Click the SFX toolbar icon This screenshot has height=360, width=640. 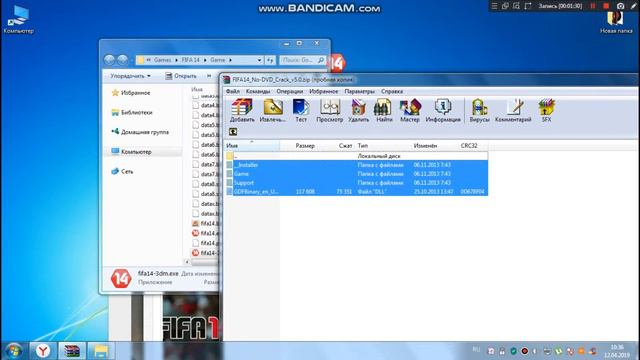(546, 110)
